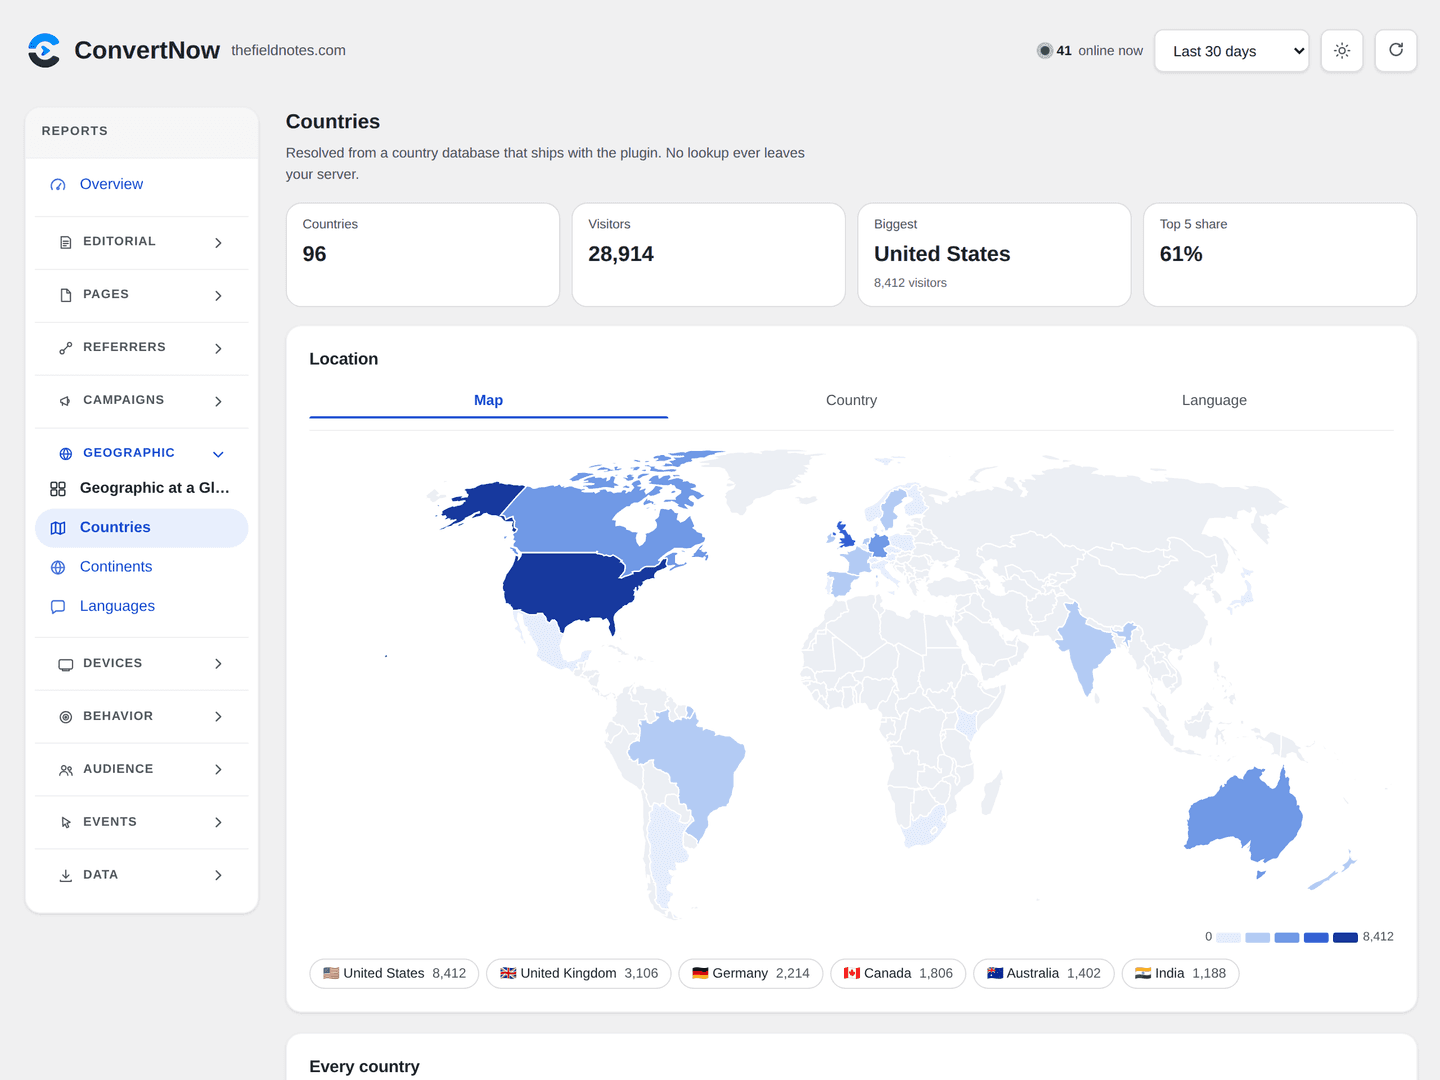
Task: Expand the Data section chevron
Action: tap(218, 876)
